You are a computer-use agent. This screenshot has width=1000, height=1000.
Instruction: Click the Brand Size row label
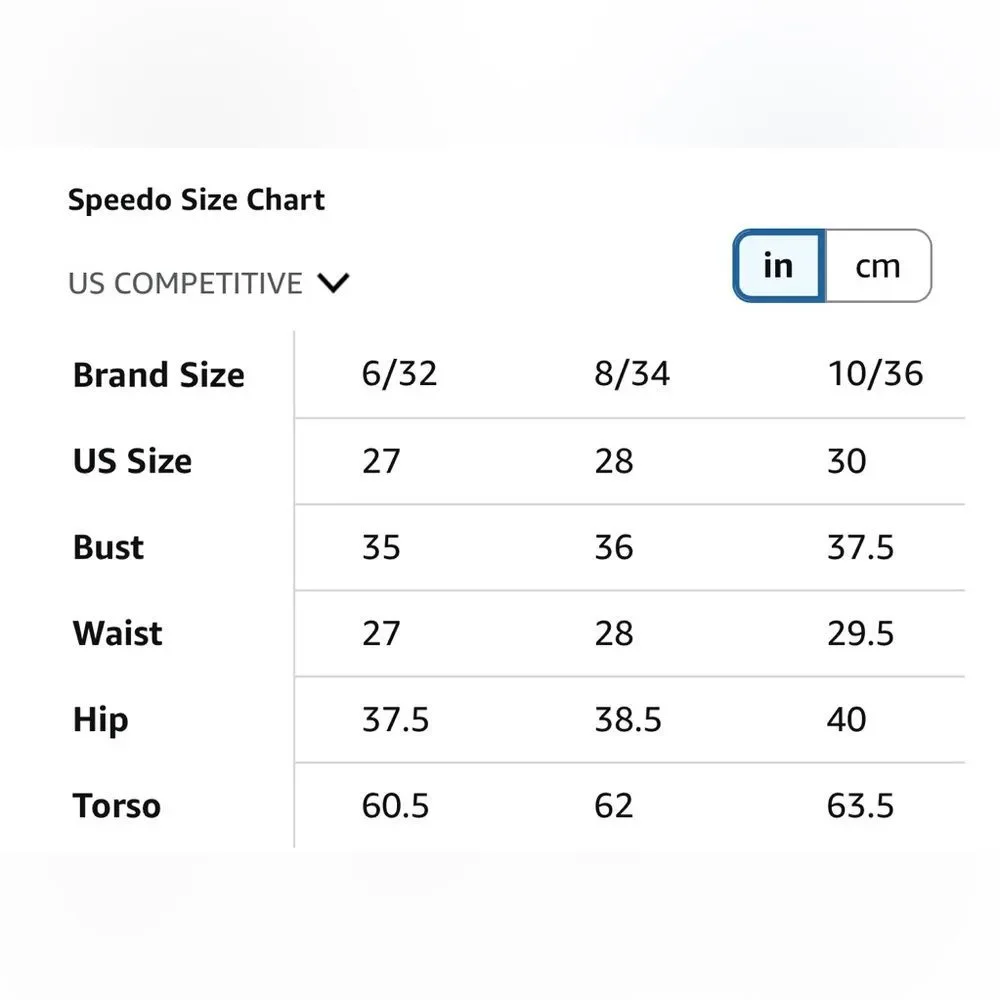click(159, 375)
